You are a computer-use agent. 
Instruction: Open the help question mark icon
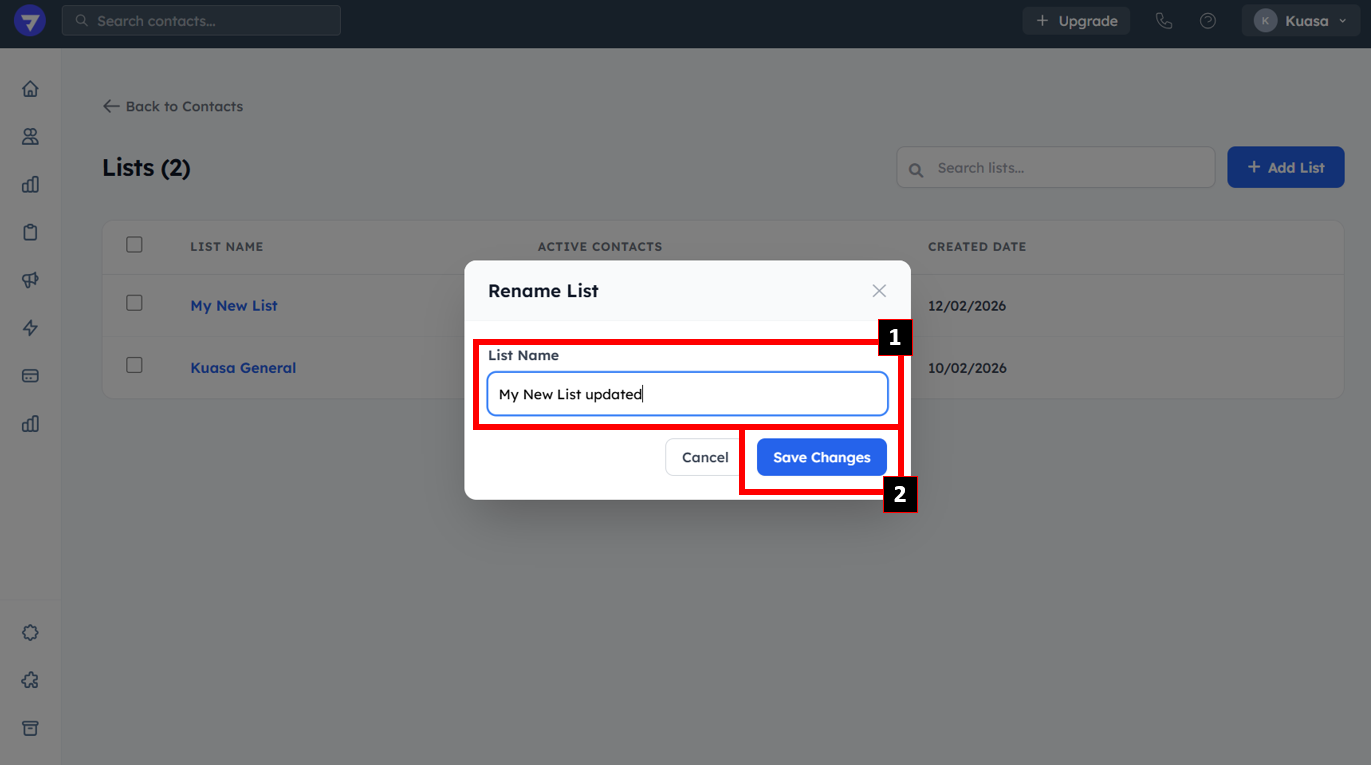point(1208,21)
